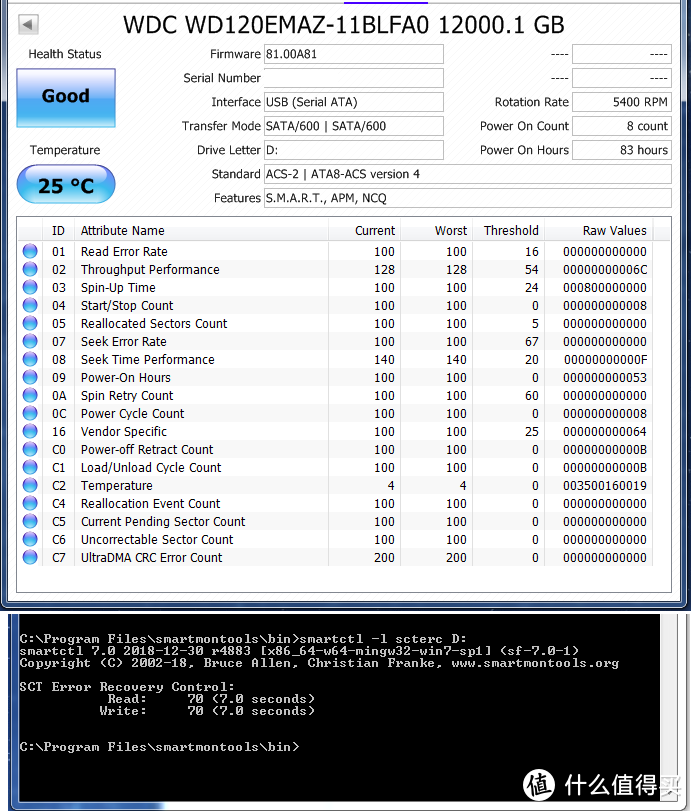Screen dimensions: 693x812
Task: Click status orb for Power-On Hours row
Action: pyautogui.click(x=30, y=377)
